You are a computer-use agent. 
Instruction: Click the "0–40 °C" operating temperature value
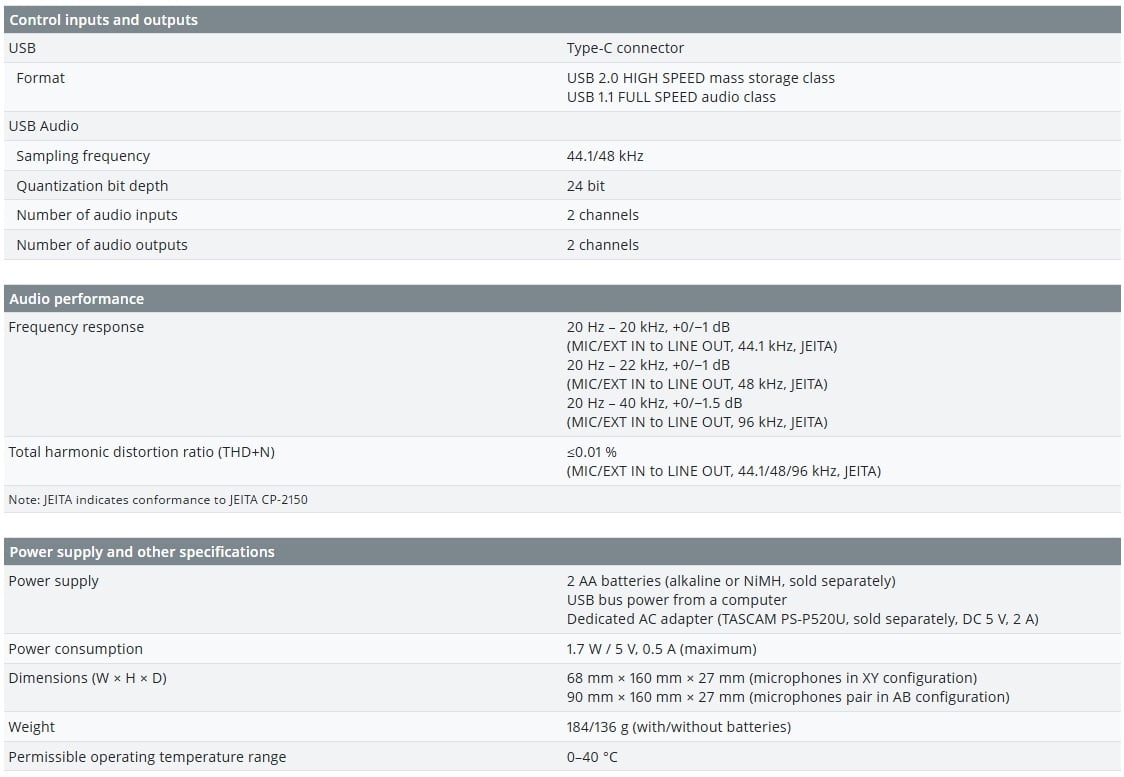coord(592,757)
